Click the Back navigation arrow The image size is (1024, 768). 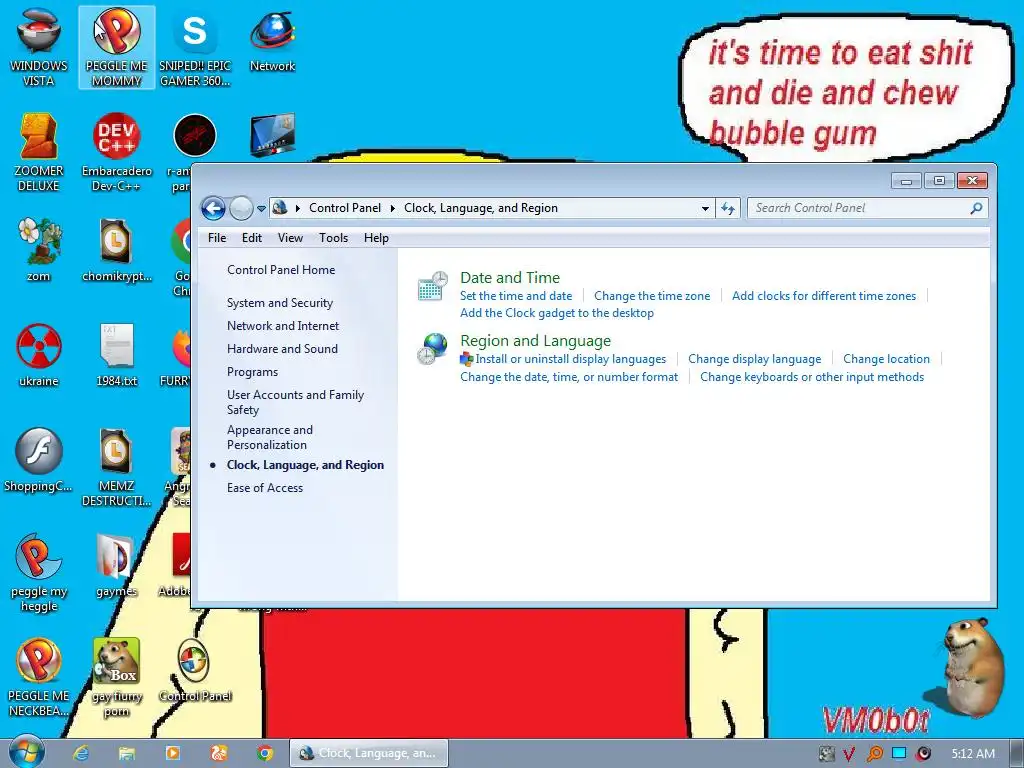tap(213, 208)
